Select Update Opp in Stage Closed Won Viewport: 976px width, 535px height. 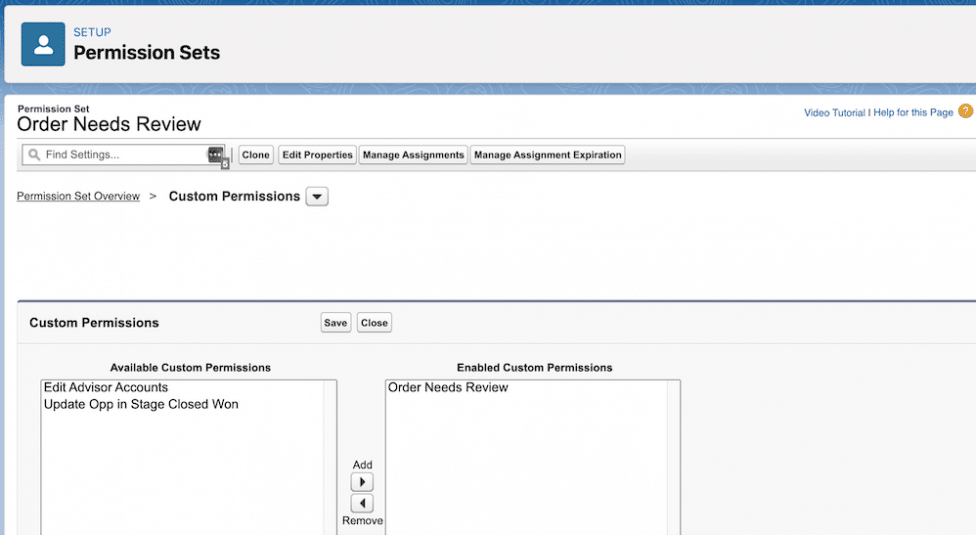coord(141,404)
